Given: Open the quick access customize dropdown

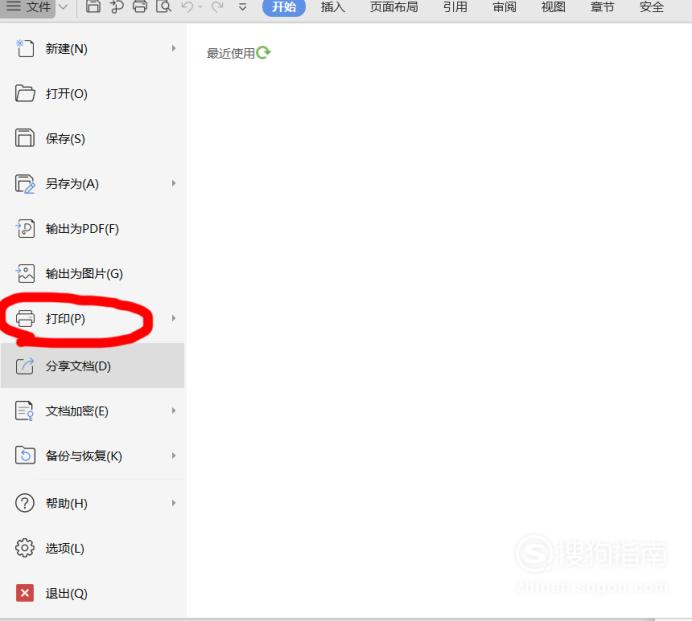Looking at the screenshot, I should click(x=242, y=7).
